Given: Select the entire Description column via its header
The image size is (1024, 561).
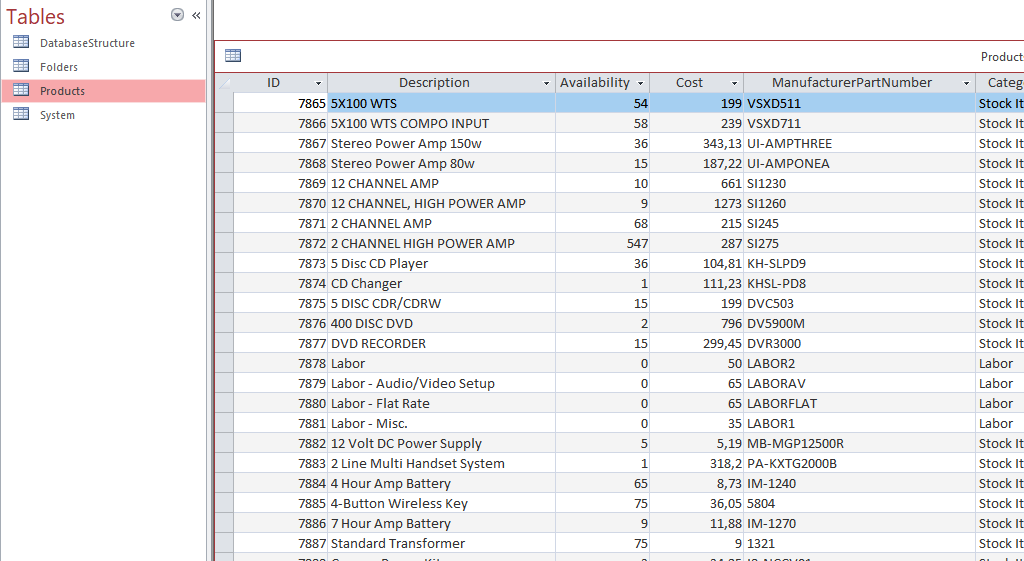Looking at the screenshot, I should 433,83.
